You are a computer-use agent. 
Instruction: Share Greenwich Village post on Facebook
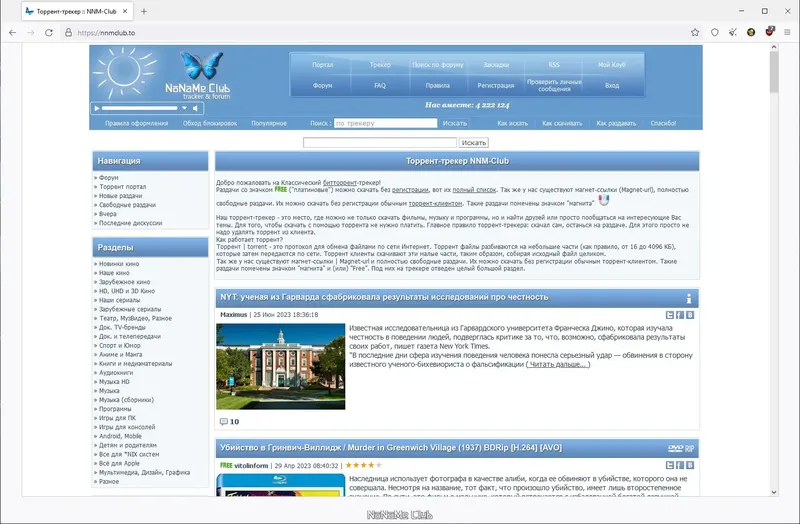pos(680,465)
